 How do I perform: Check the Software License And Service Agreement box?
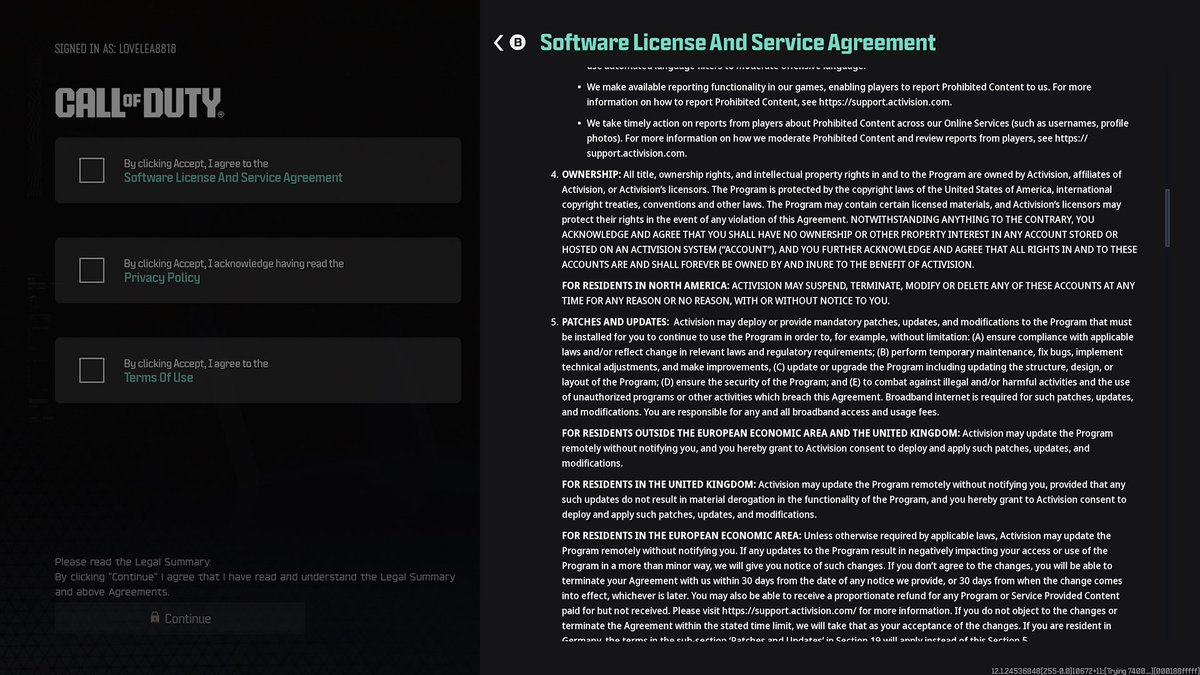(x=92, y=170)
